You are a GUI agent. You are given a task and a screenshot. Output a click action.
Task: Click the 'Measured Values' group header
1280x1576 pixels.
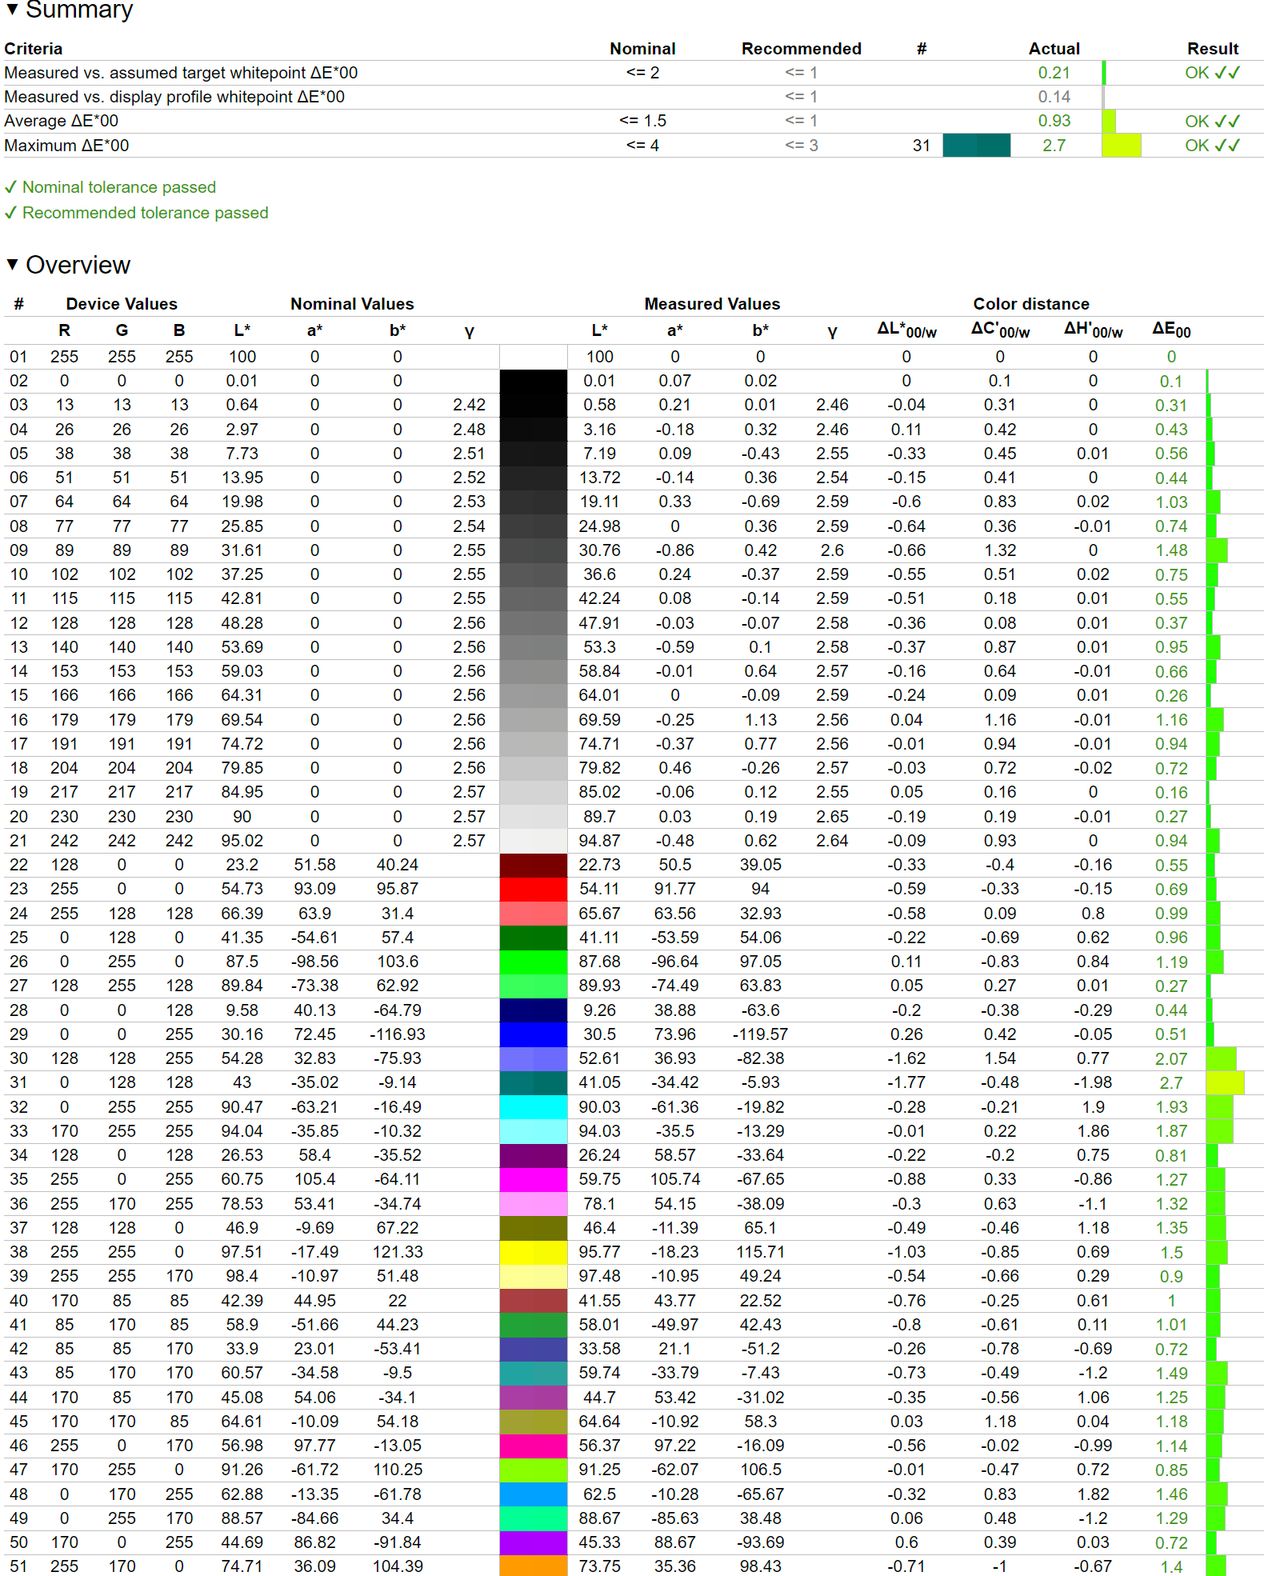click(x=712, y=304)
